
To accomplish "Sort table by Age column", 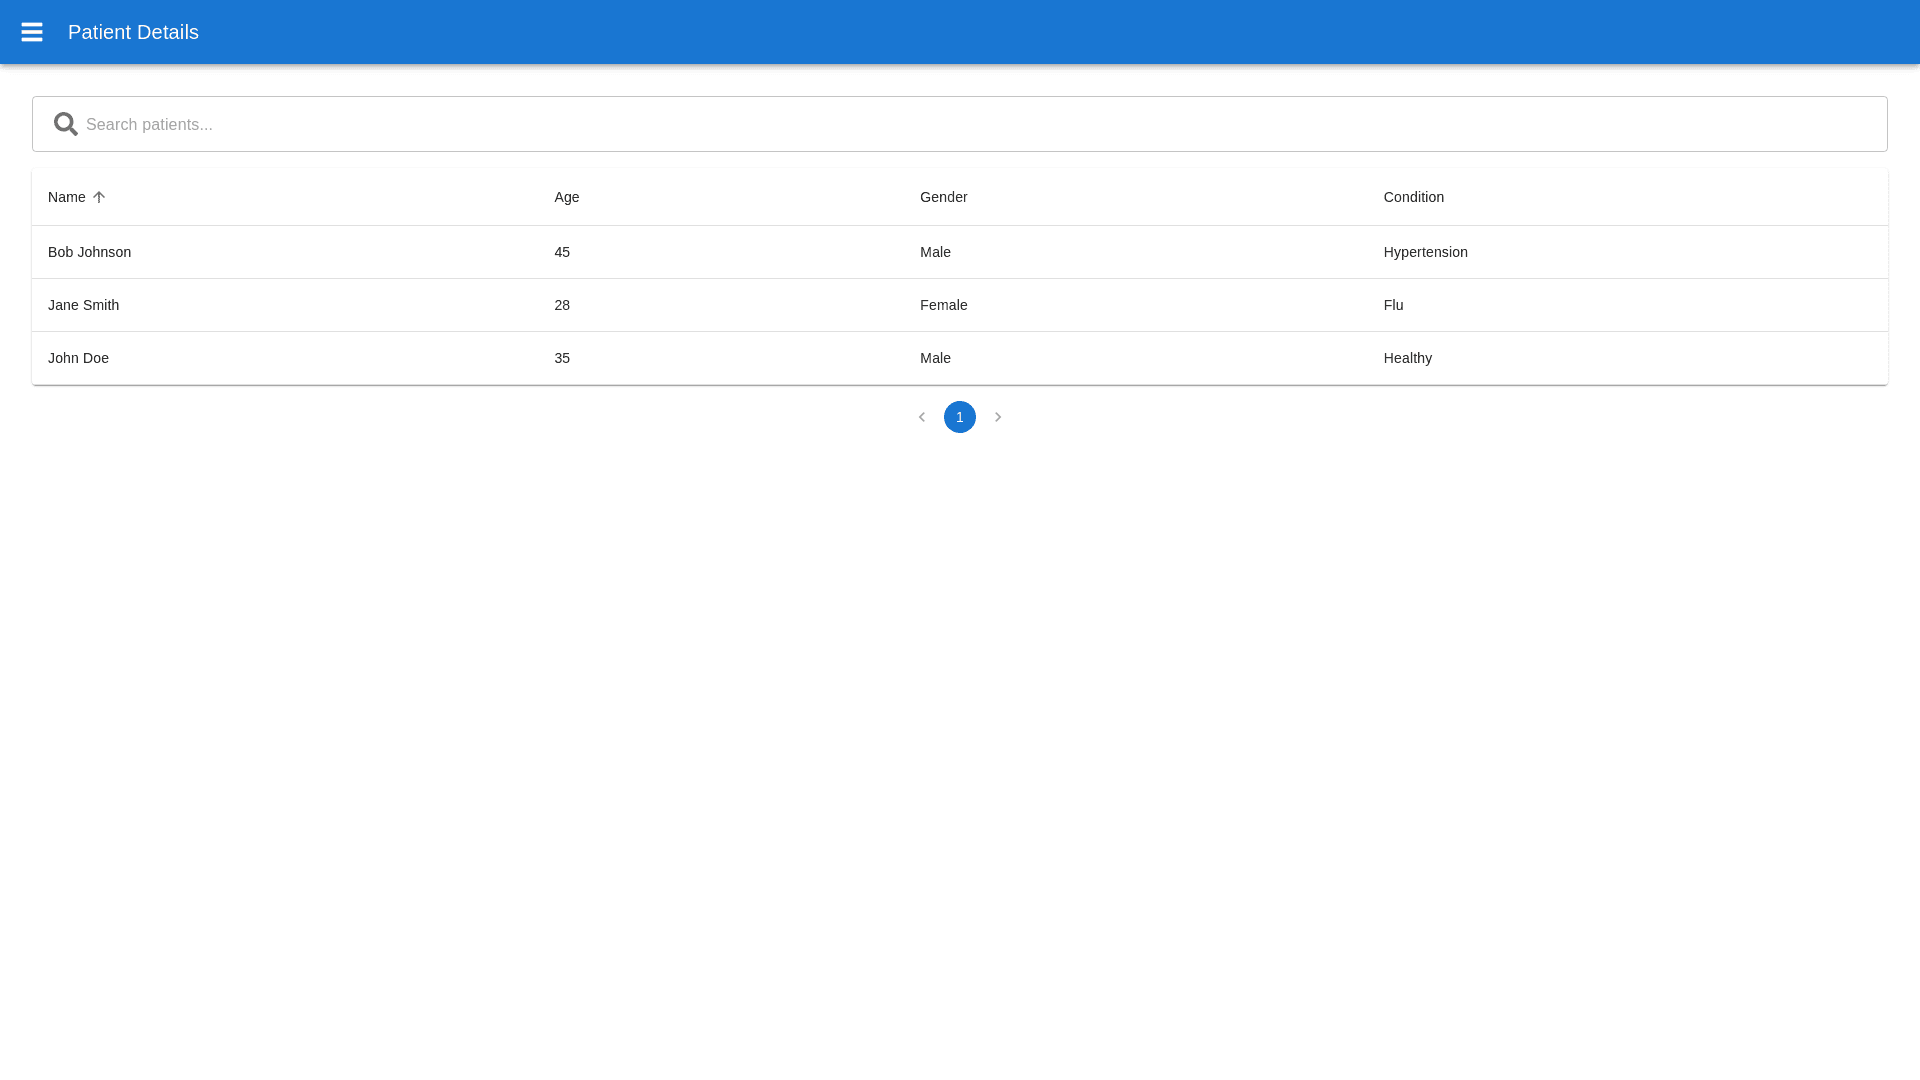I will [567, 197].
